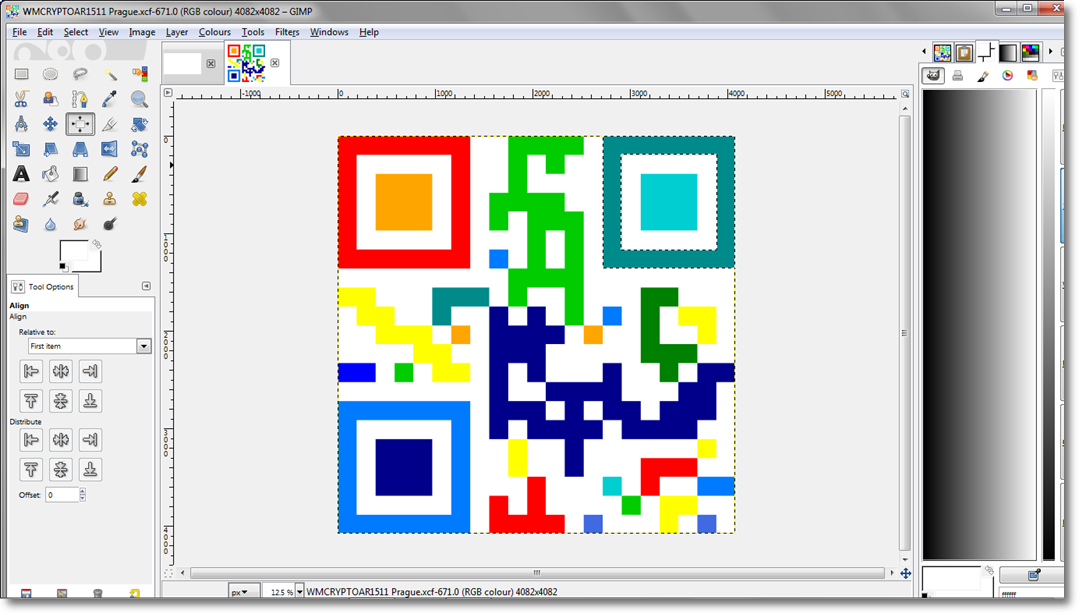Close the QR code image tab

click(275, 63)
